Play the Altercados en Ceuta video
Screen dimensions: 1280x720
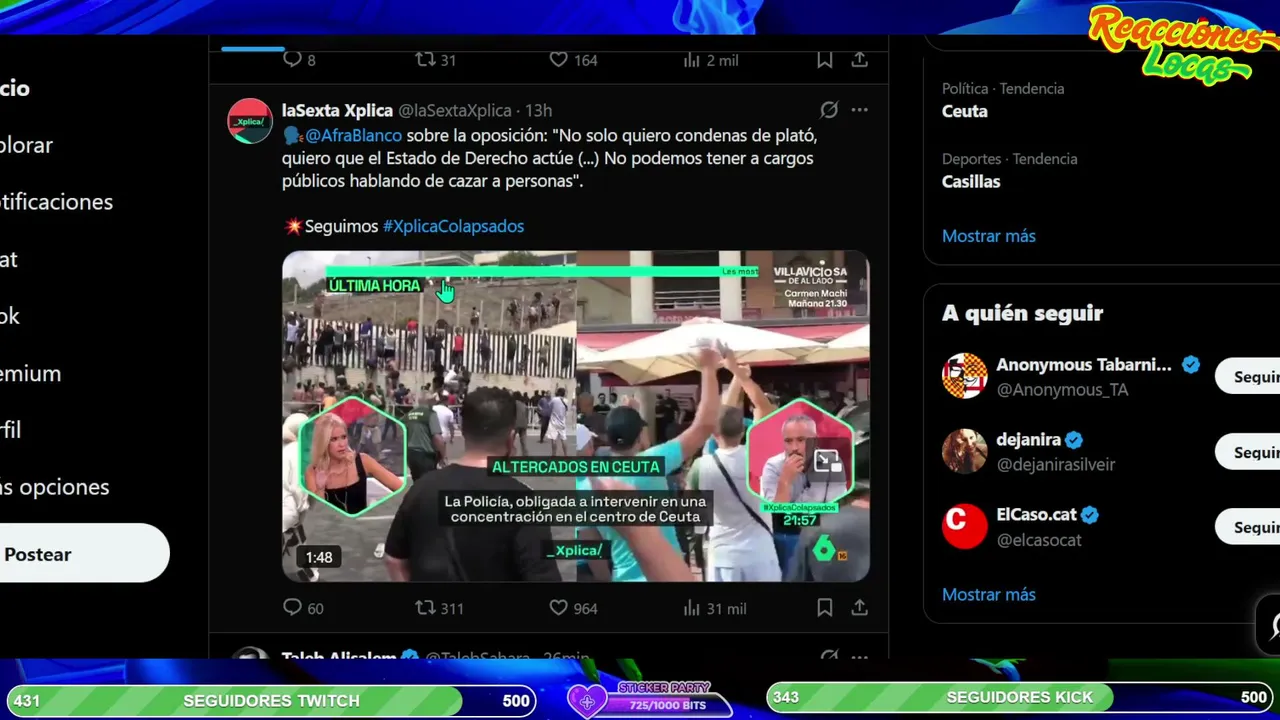(575, 416)
